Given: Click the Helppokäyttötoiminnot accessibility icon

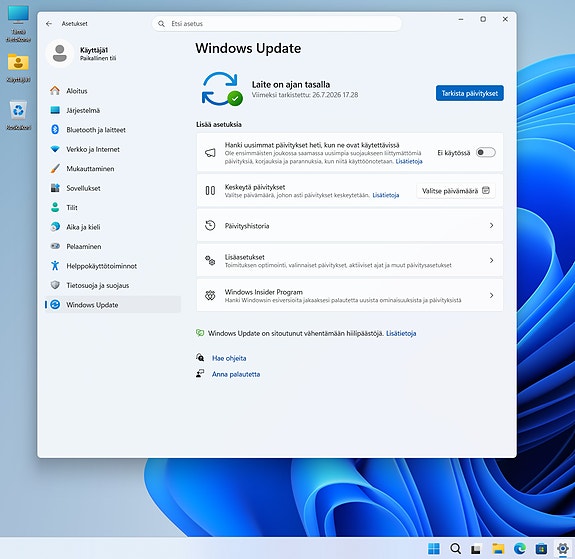Looking at the screenshot, I should click(55, 266).
